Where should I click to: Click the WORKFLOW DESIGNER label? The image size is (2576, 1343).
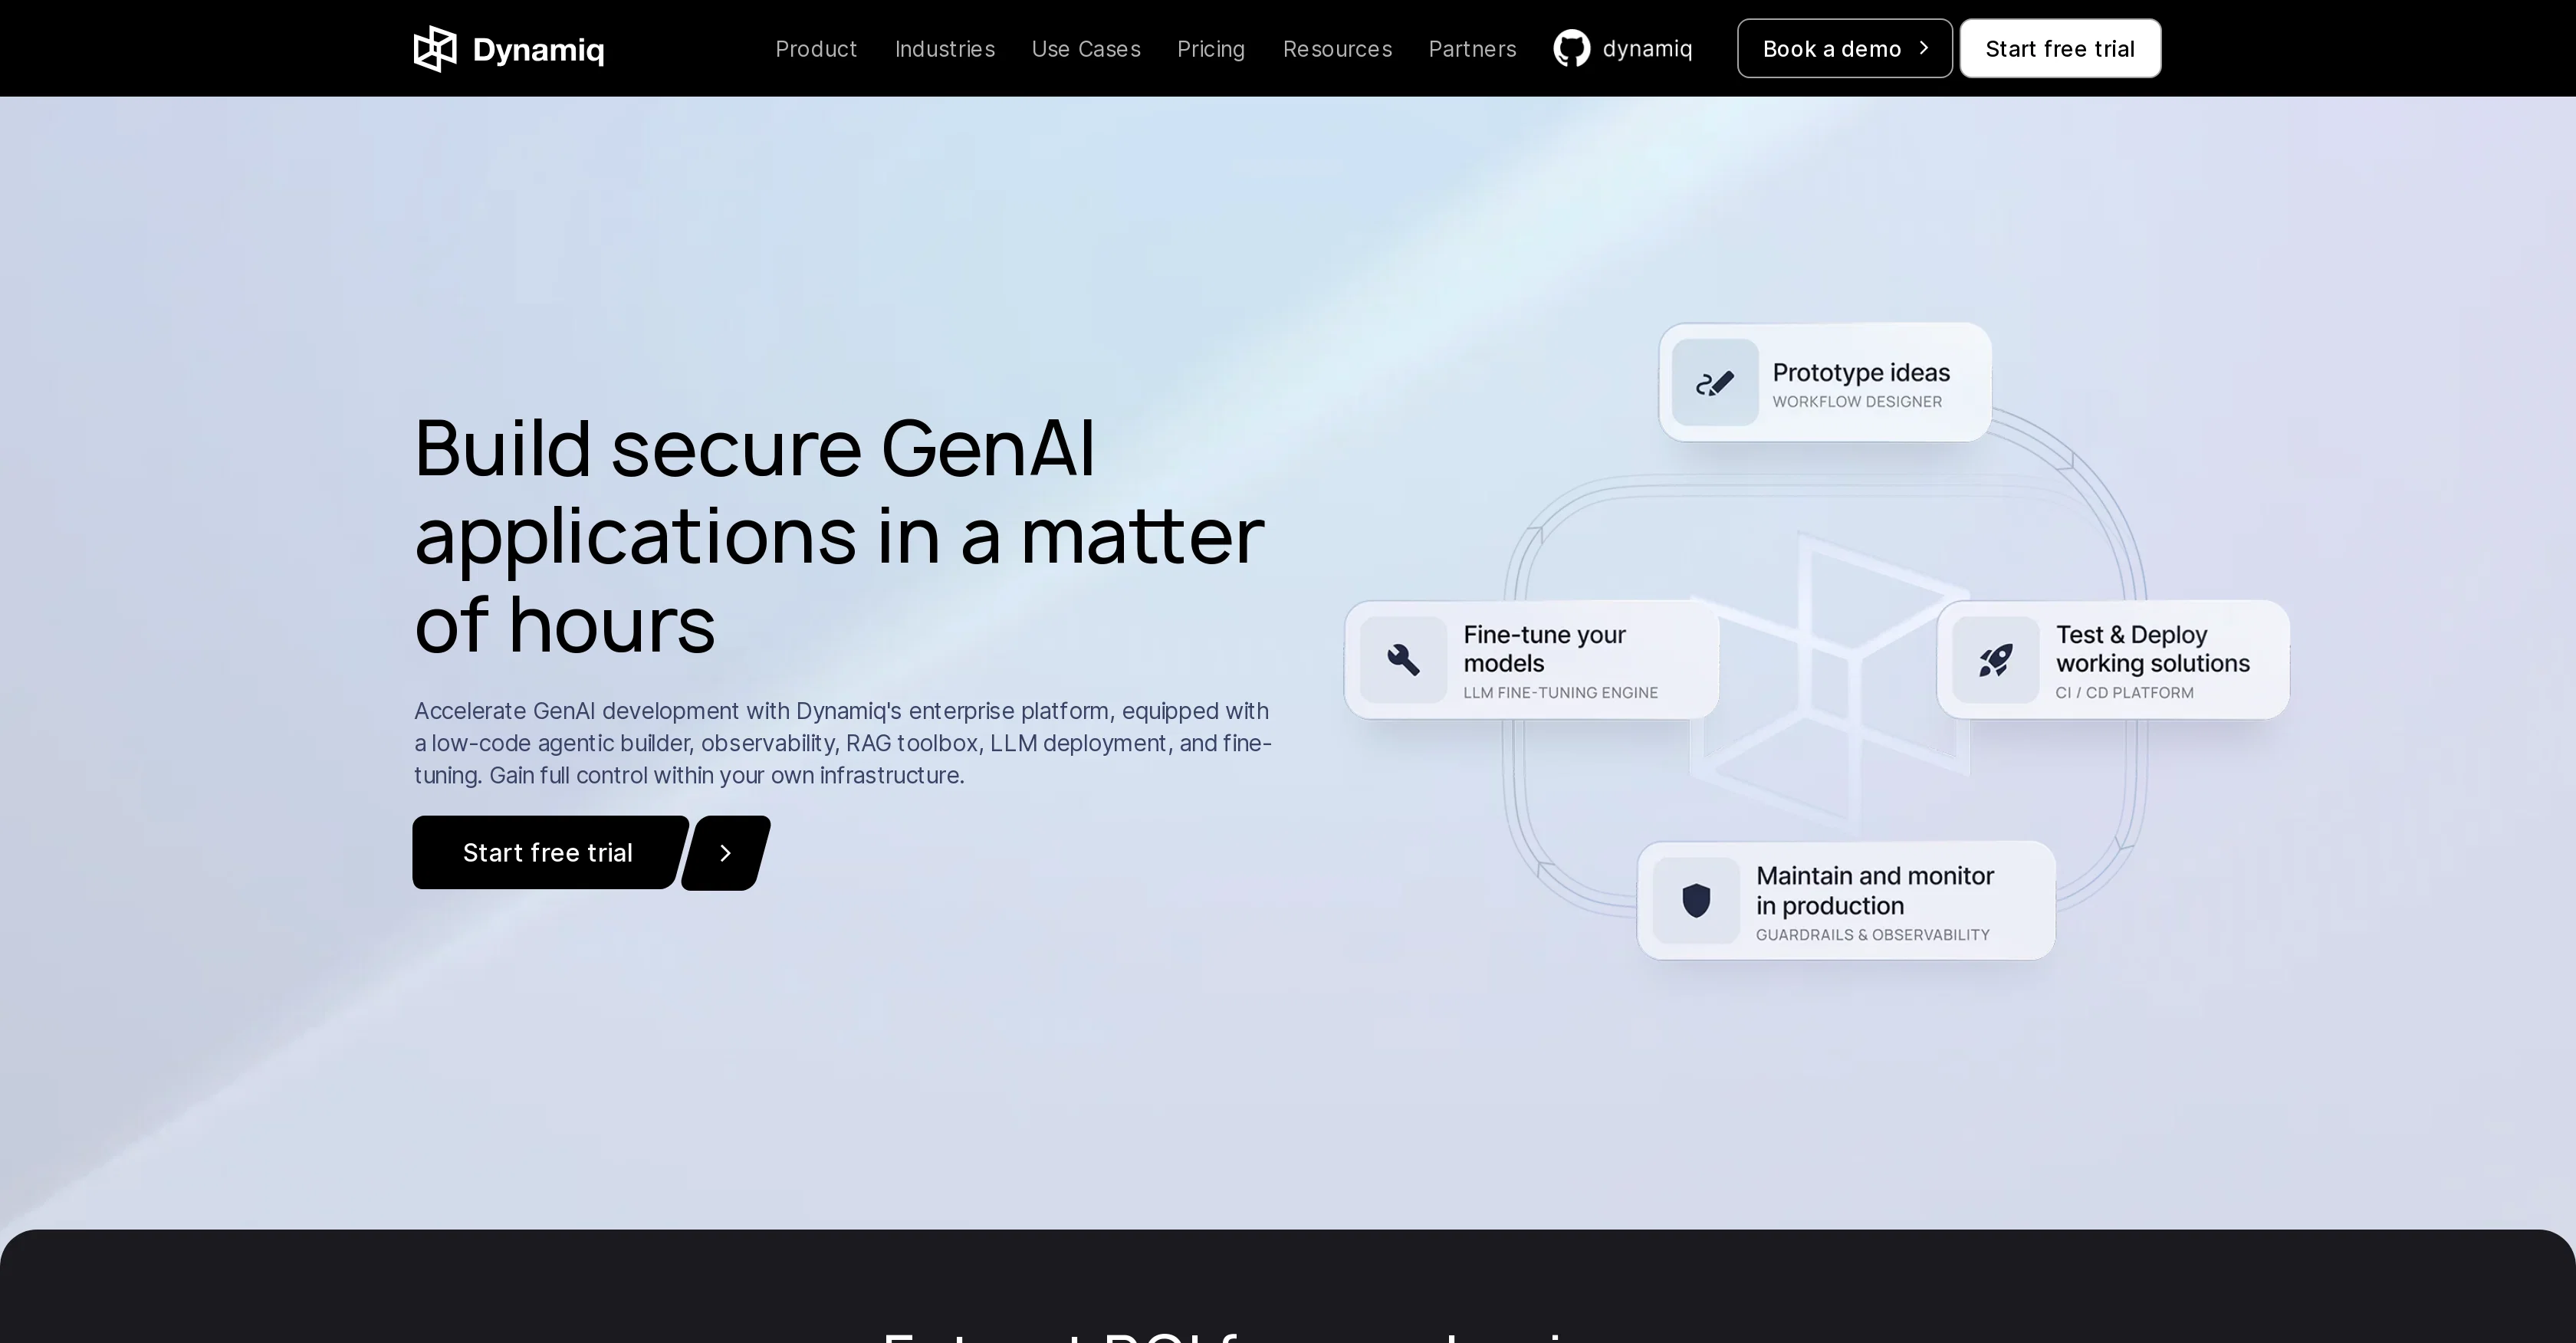pos(1857,402)
